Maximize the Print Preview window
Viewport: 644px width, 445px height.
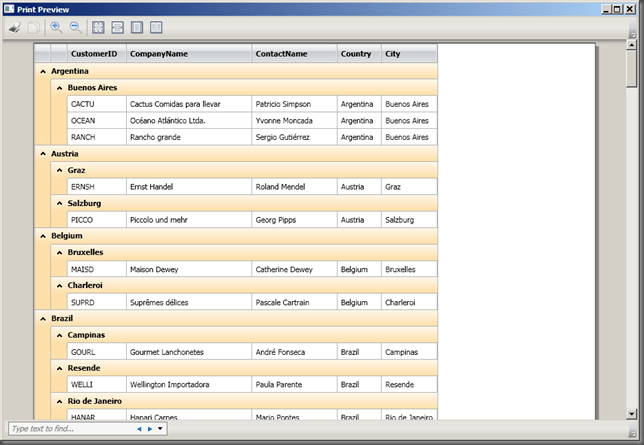tap(618, 9)
